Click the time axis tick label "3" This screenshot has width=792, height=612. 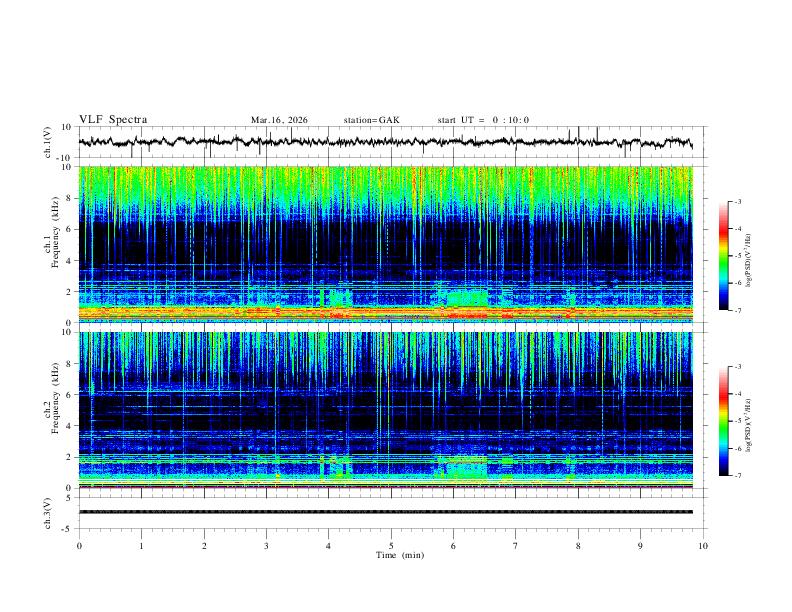tap(266, 546)
